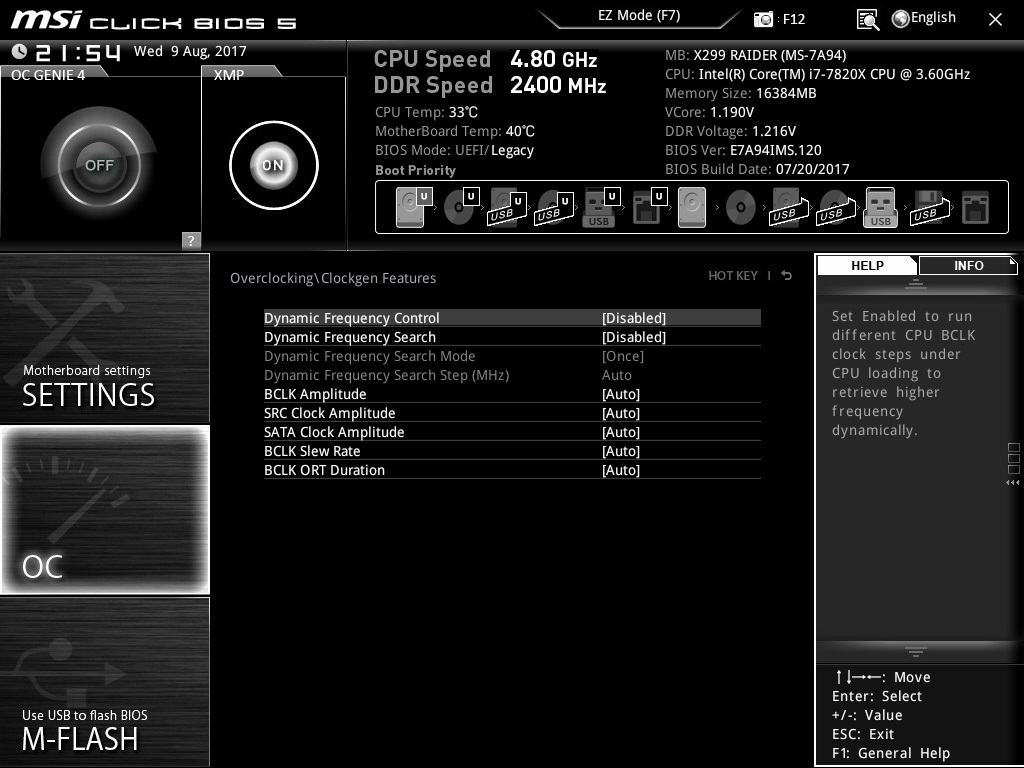The height and width of the screenshot is (768, 1024).
Task: Select Dynamic Frequency Search row label
Action: click(349, 337)
